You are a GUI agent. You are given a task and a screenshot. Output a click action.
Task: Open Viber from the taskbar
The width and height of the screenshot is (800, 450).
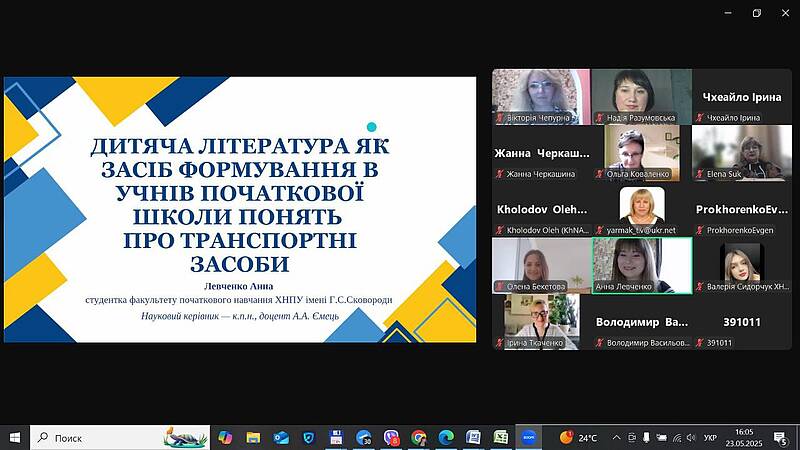[392, 438]
